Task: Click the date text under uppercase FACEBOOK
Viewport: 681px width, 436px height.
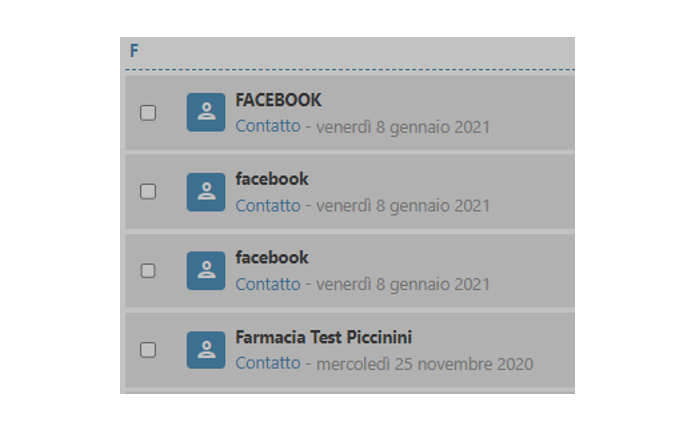Action: coord(403,127)
